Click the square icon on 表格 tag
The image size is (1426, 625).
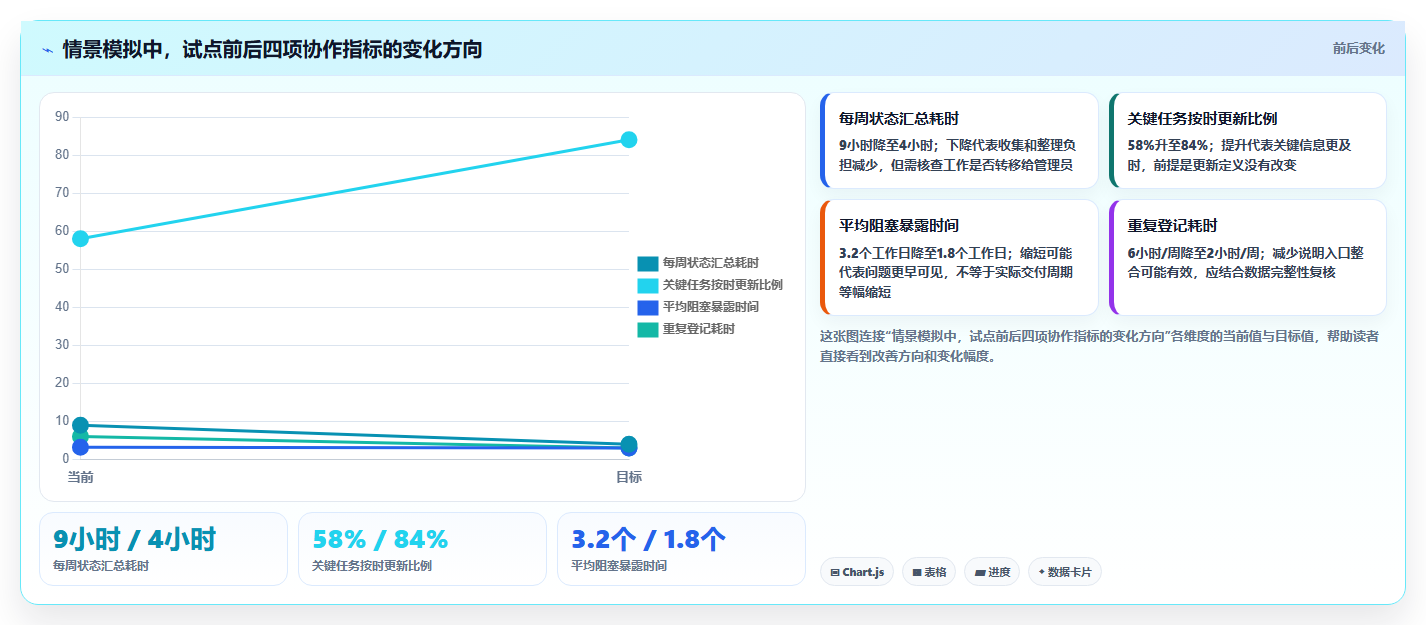(916, 573)
